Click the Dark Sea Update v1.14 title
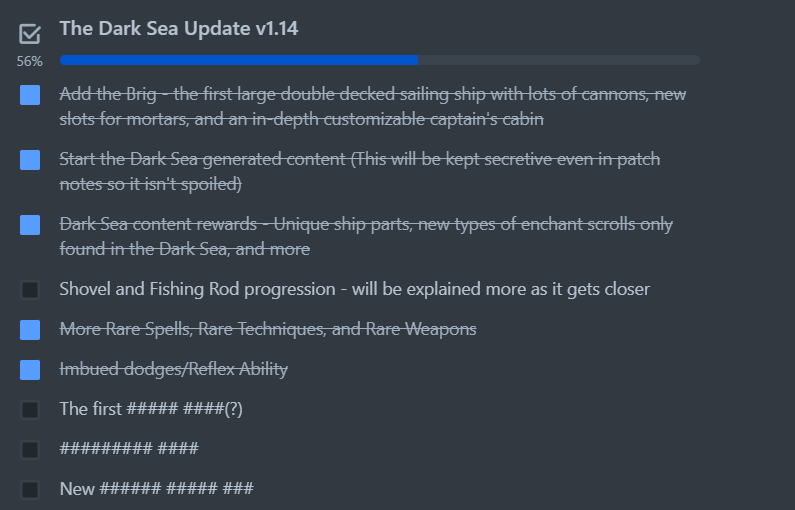This screenshot has height=510, width=795. [178, 28]
